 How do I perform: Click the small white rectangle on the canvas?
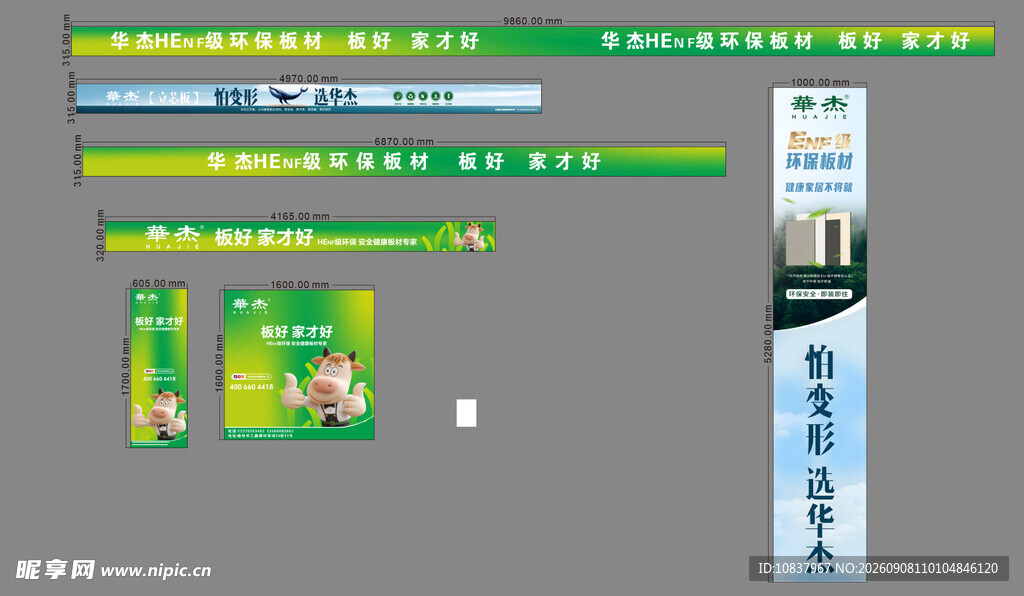[466, 413]
